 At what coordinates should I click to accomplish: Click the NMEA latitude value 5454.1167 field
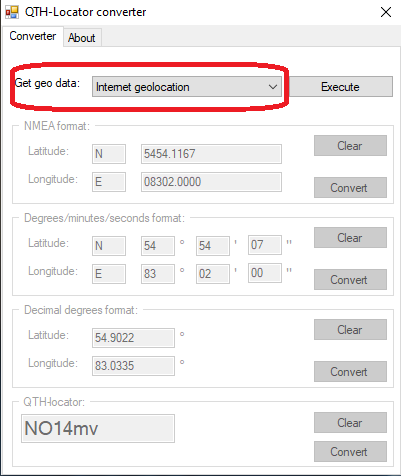[x=211, y=154]
